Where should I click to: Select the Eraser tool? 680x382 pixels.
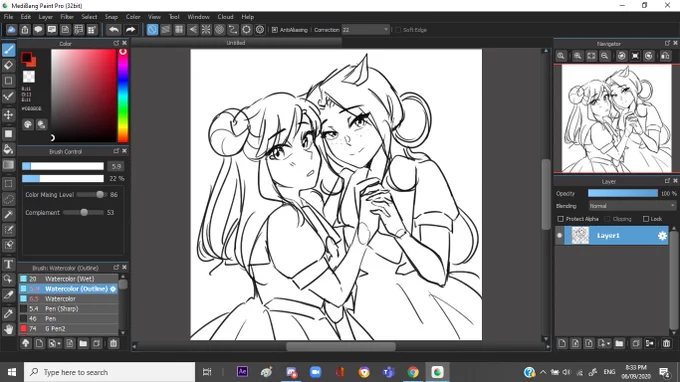pyautogui.click(x=9, y=65)
